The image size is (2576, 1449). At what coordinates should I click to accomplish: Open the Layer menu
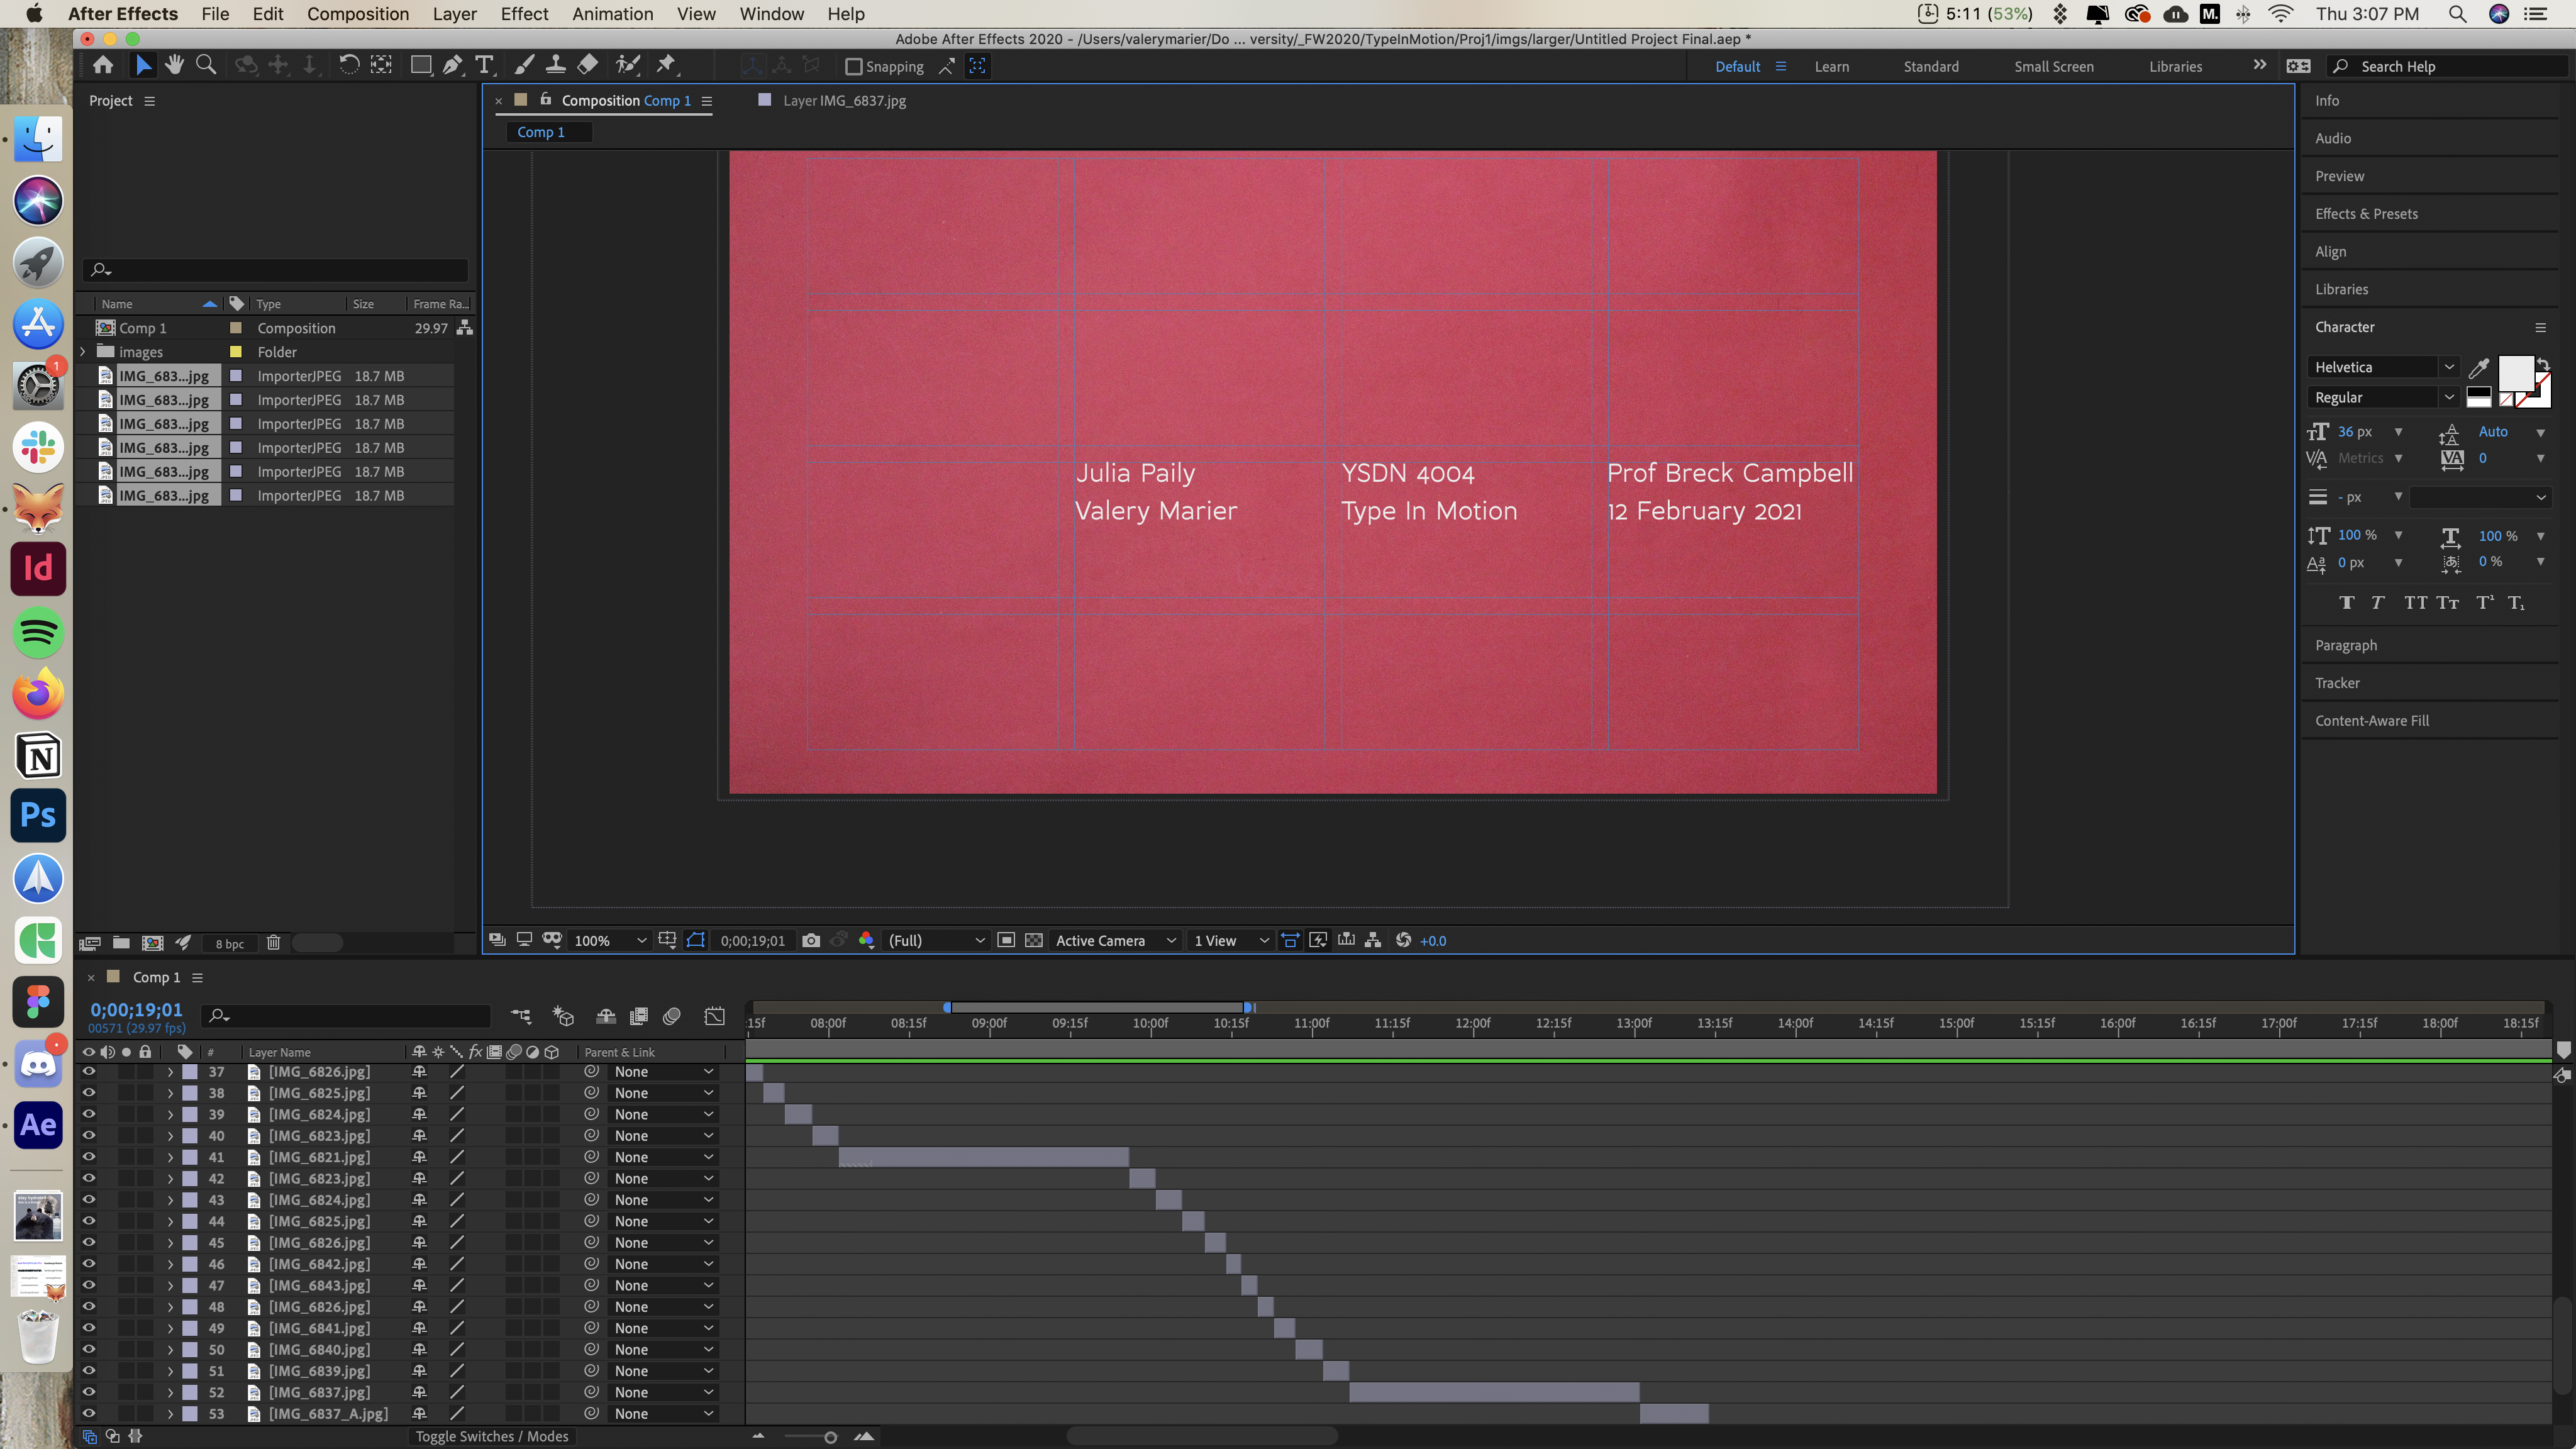pos(454,14)
